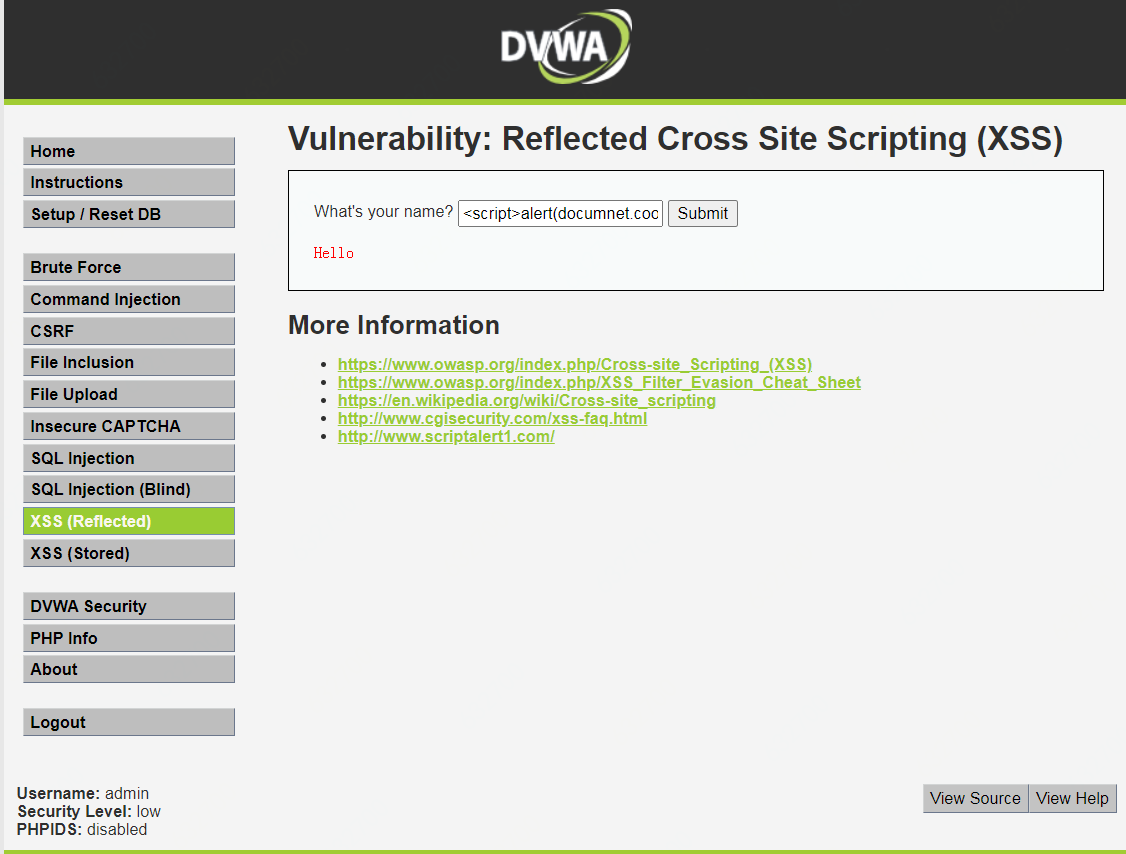Click the red "Hello" output text

(x=333, y=253)
